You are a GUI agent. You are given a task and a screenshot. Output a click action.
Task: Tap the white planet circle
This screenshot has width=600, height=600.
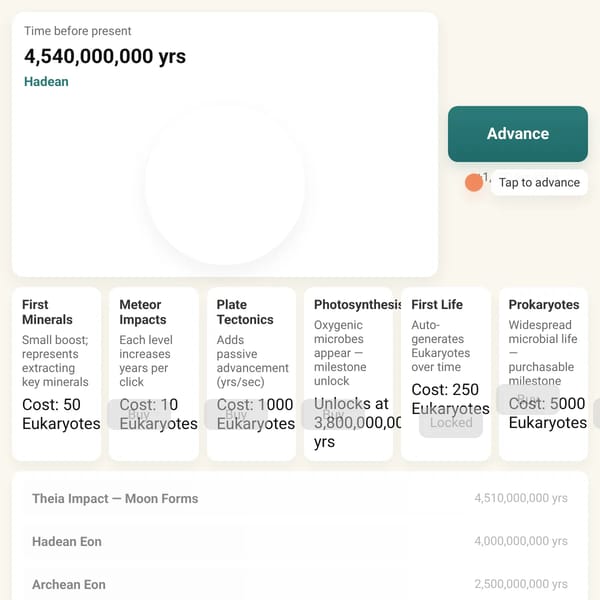point(225,184)
